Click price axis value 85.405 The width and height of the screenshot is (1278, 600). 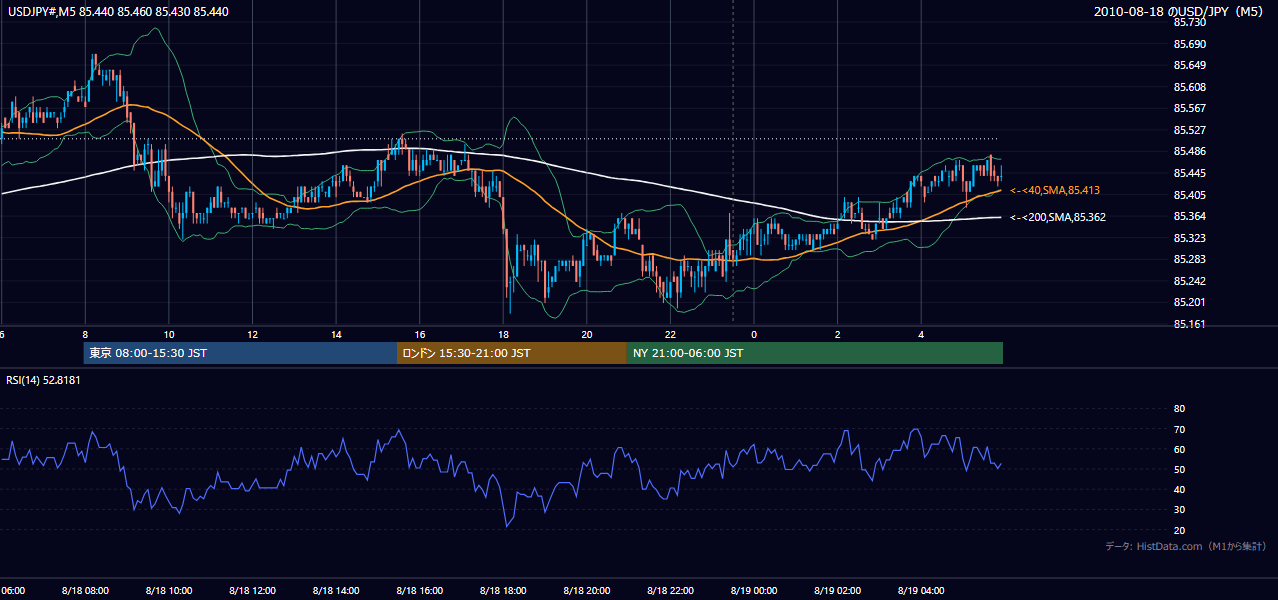[x=1189, y=195]
